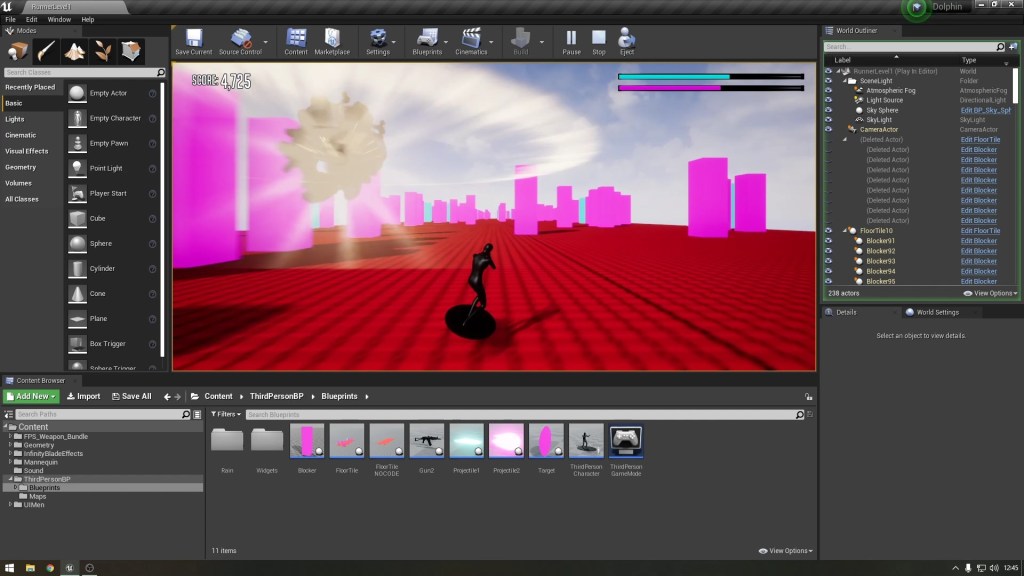Hide the Blocker91 actor via eye icon
Screen dimensions: 1024x576
828,241
